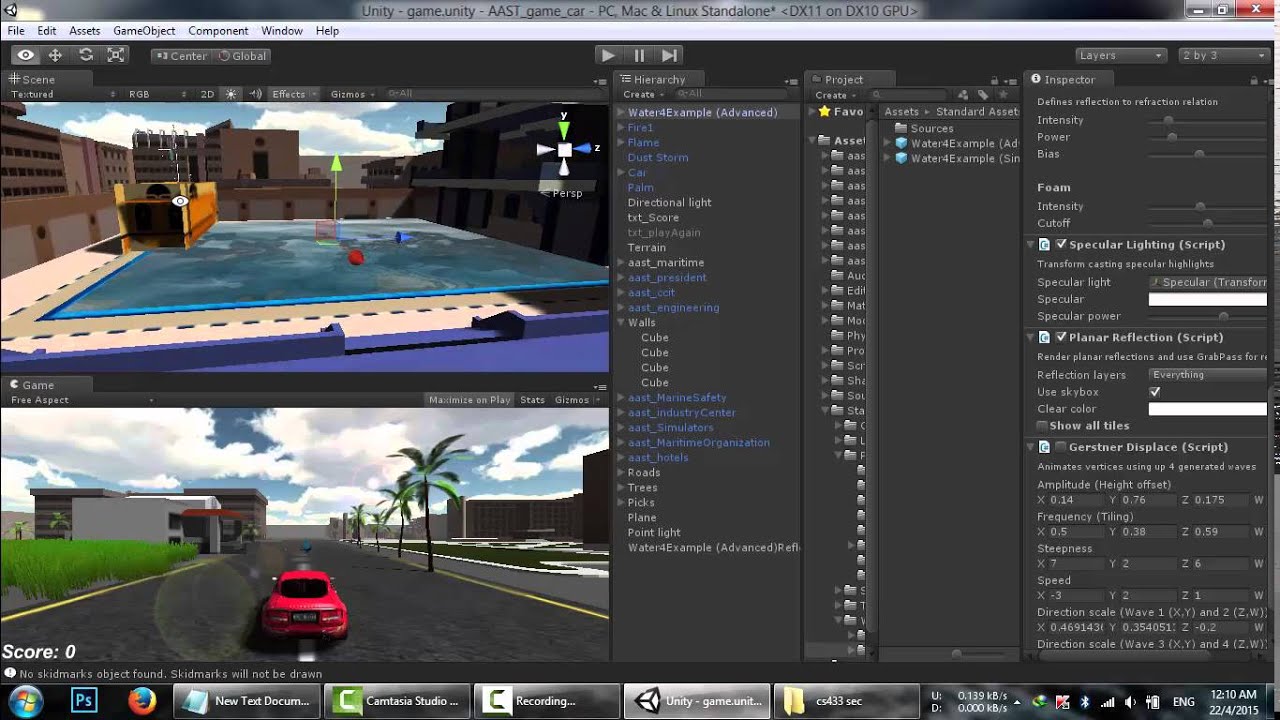This screenshot has width=1280, height=720.
Task: Select the Scale tool in toolbar
Action: [x=116, y=56]
